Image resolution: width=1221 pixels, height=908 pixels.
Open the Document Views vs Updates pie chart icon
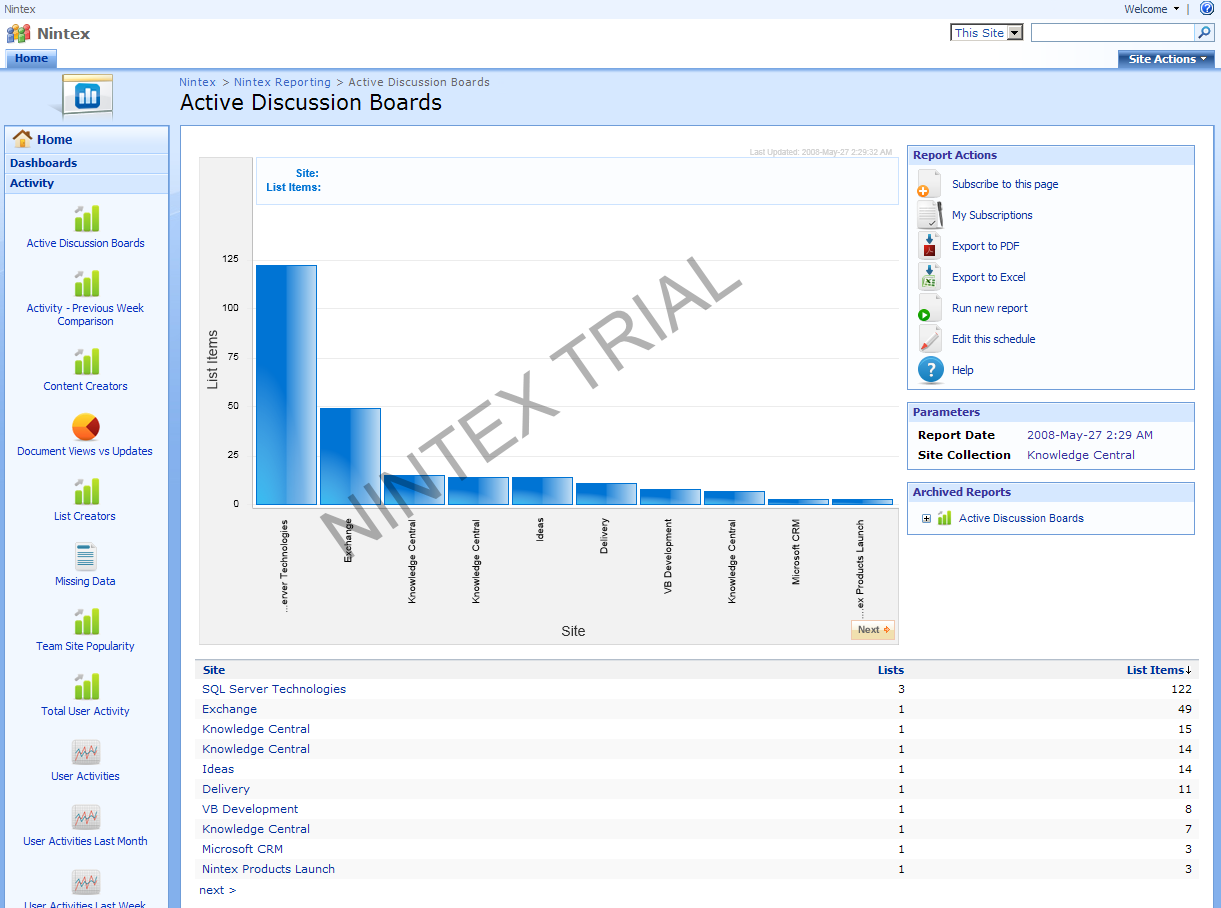pyautogui.click(x=85, y=427)
